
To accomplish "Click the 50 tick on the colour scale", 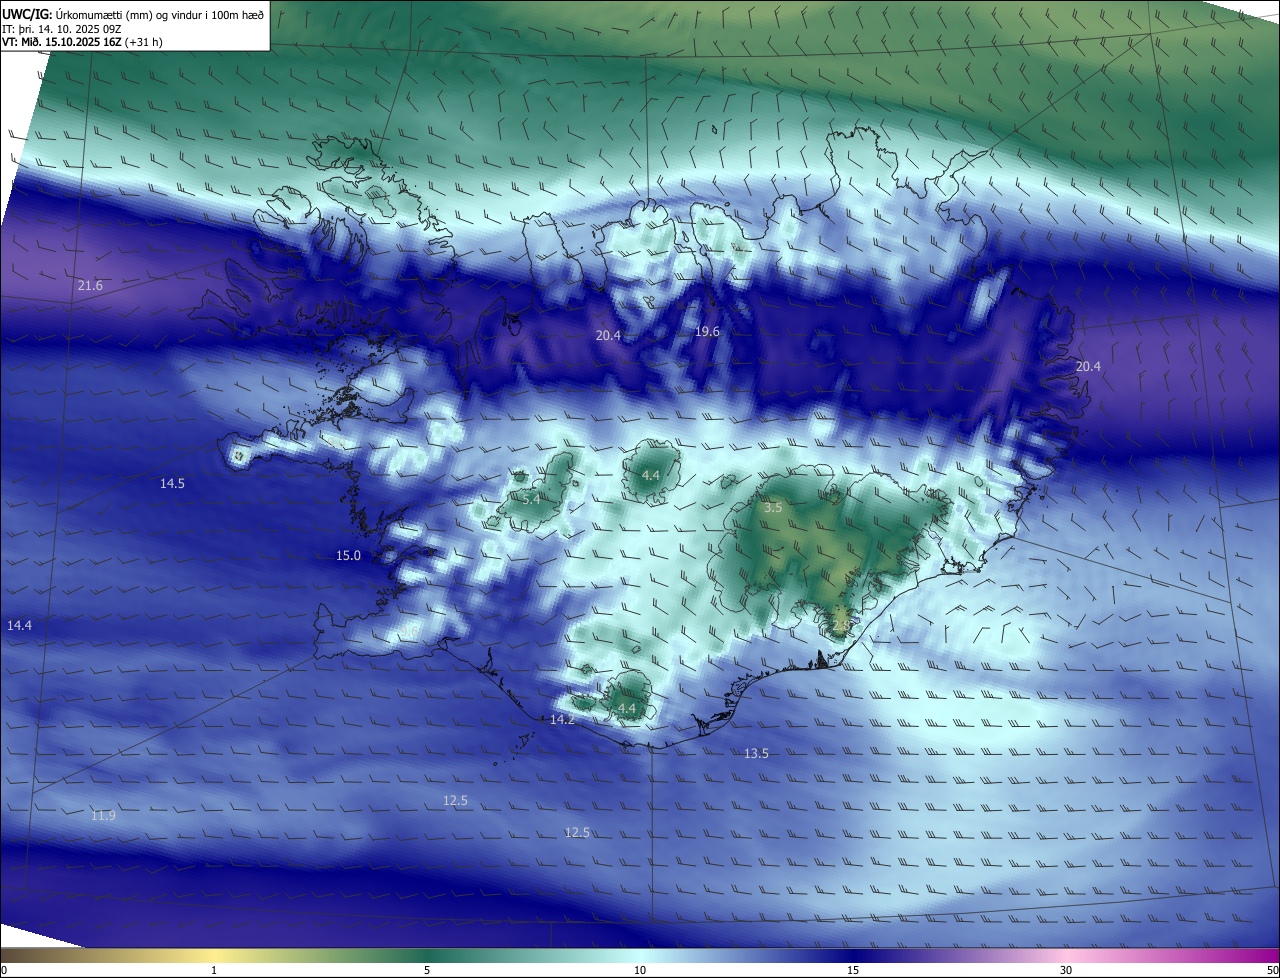I will coord(1272,970).
